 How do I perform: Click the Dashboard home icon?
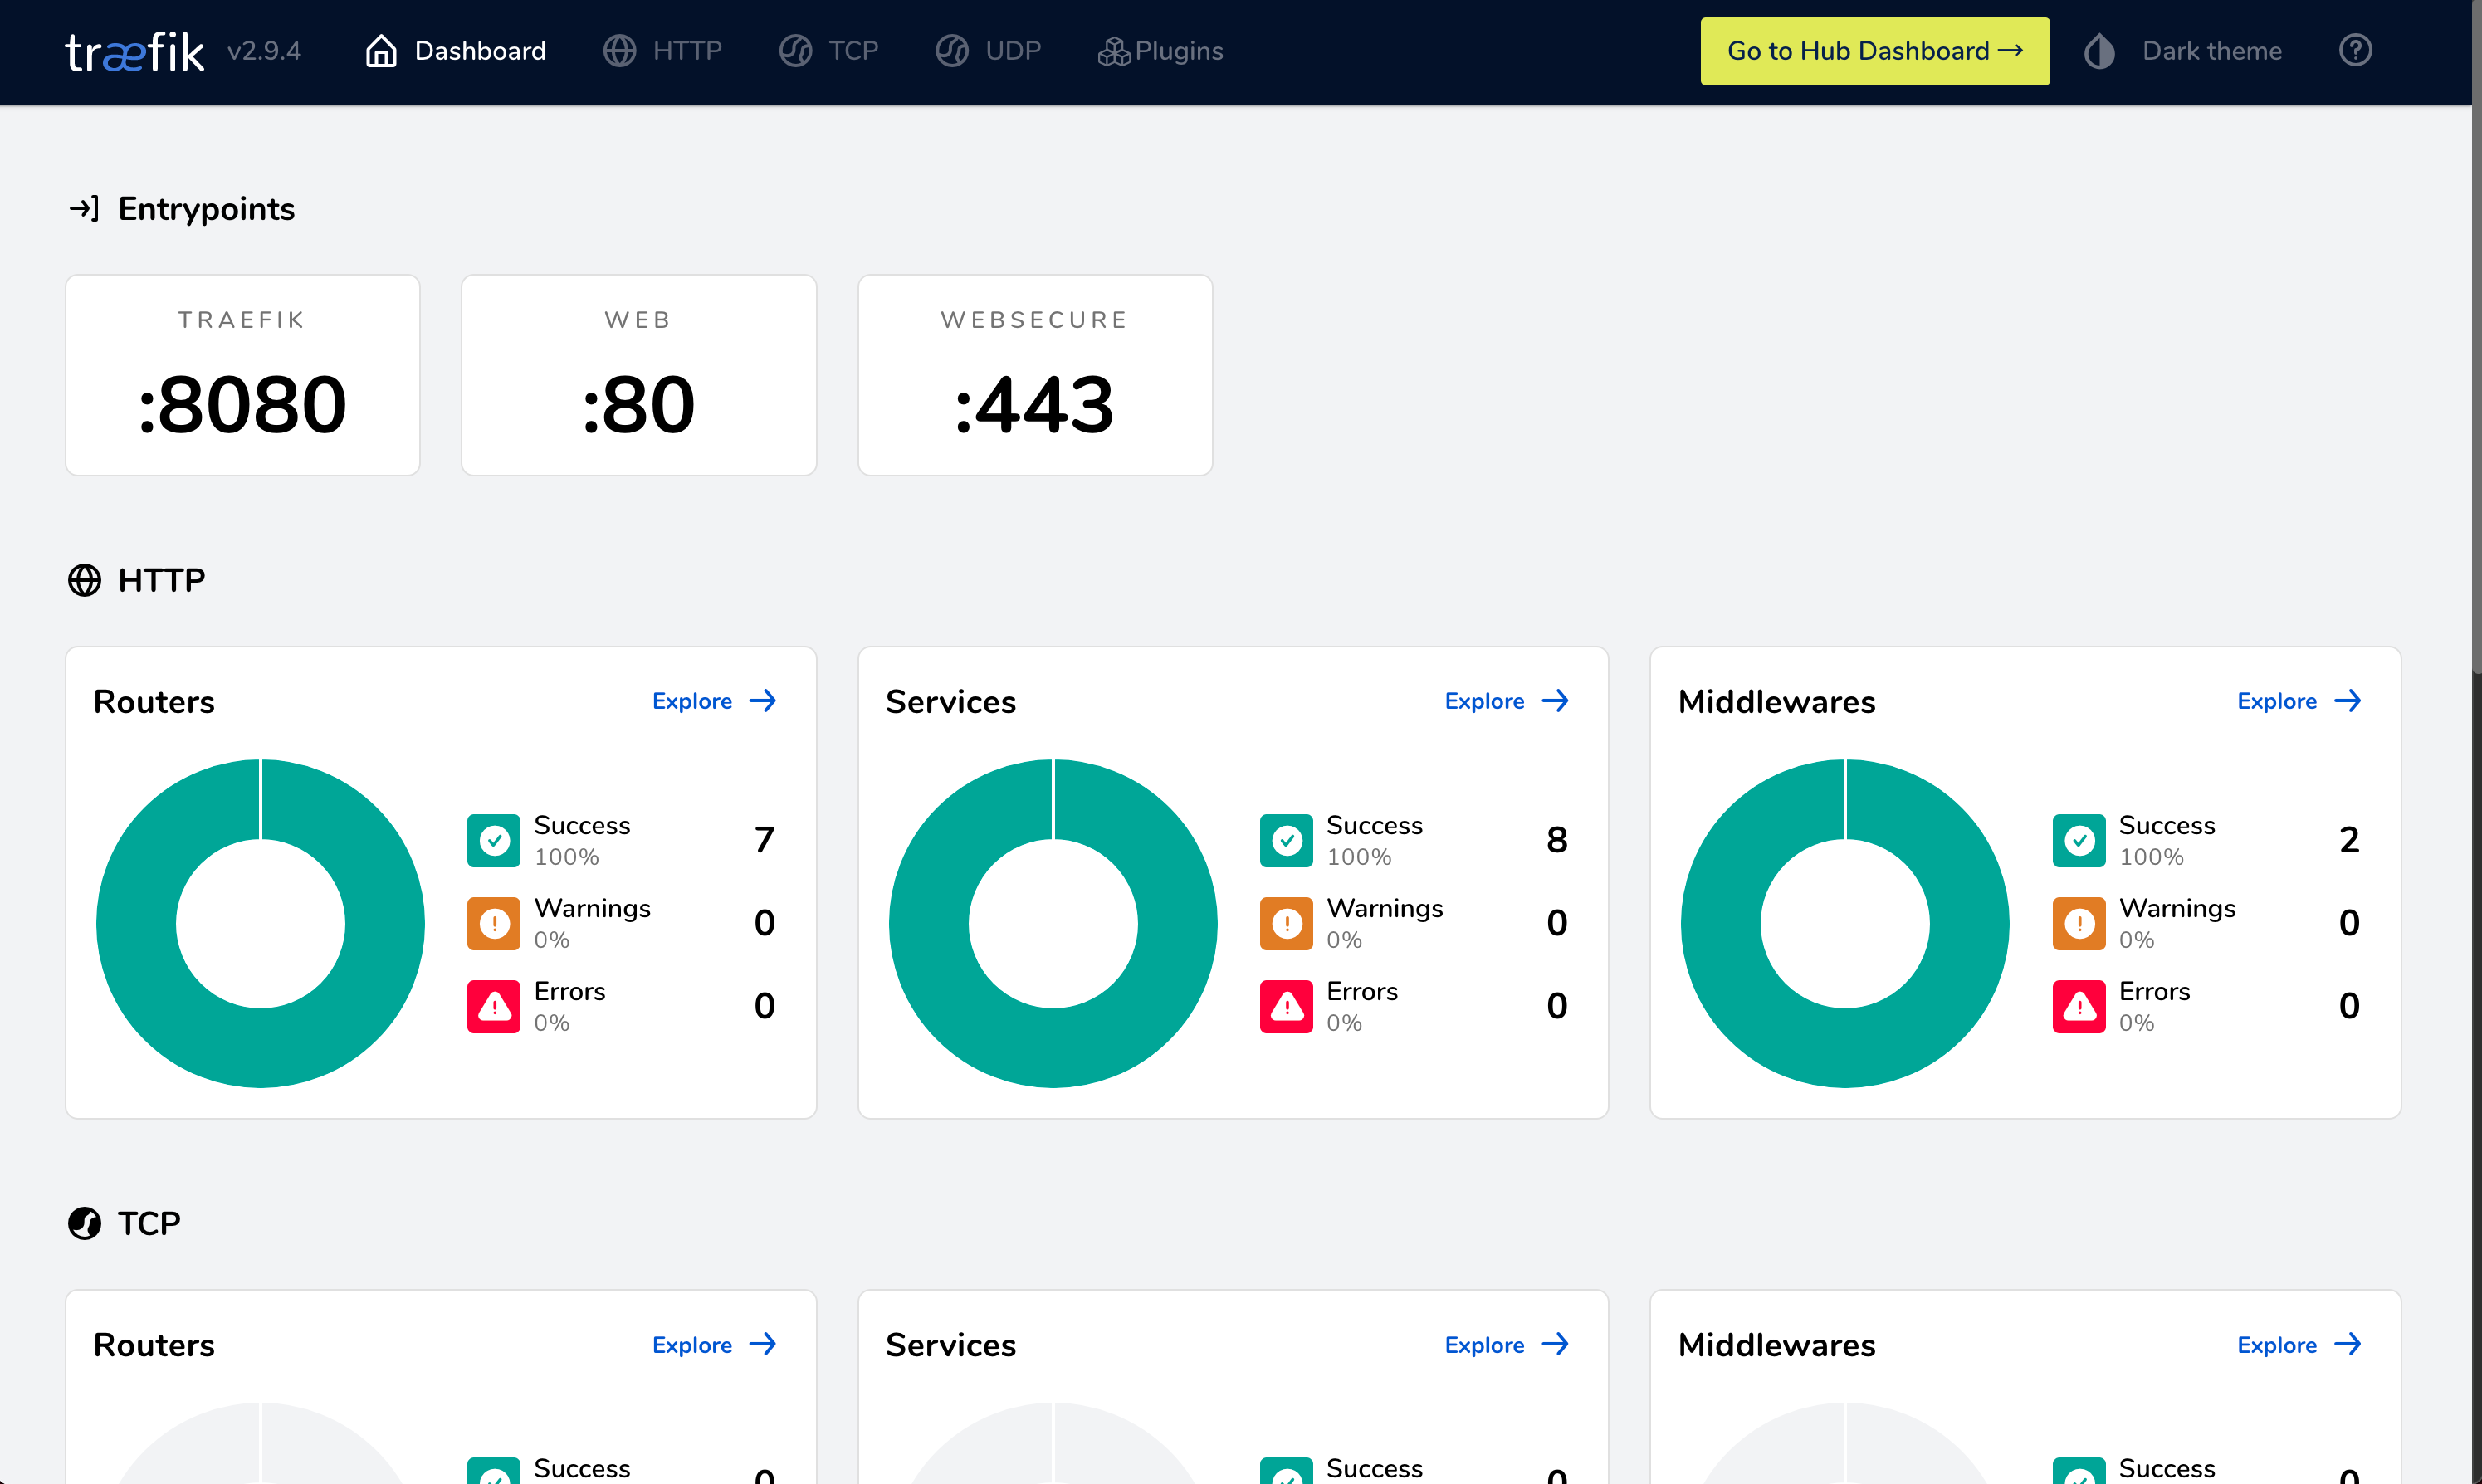point(381,51)
